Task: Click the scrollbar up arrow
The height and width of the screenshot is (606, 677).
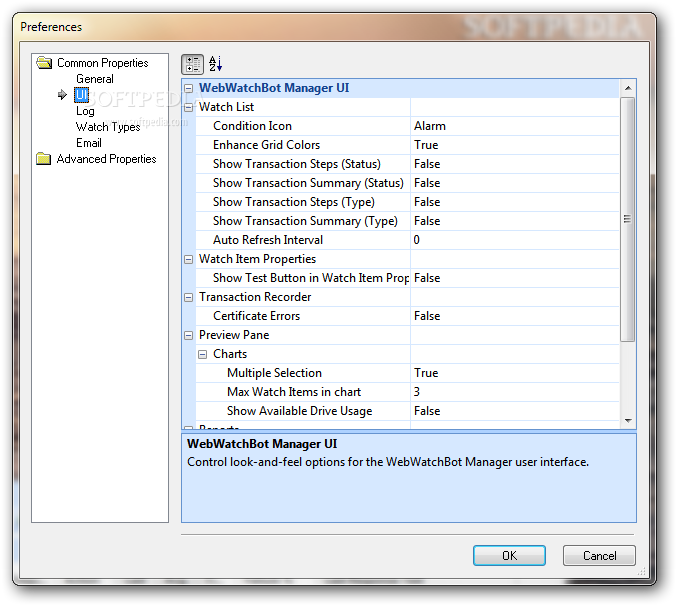Action: coord(628,88)
